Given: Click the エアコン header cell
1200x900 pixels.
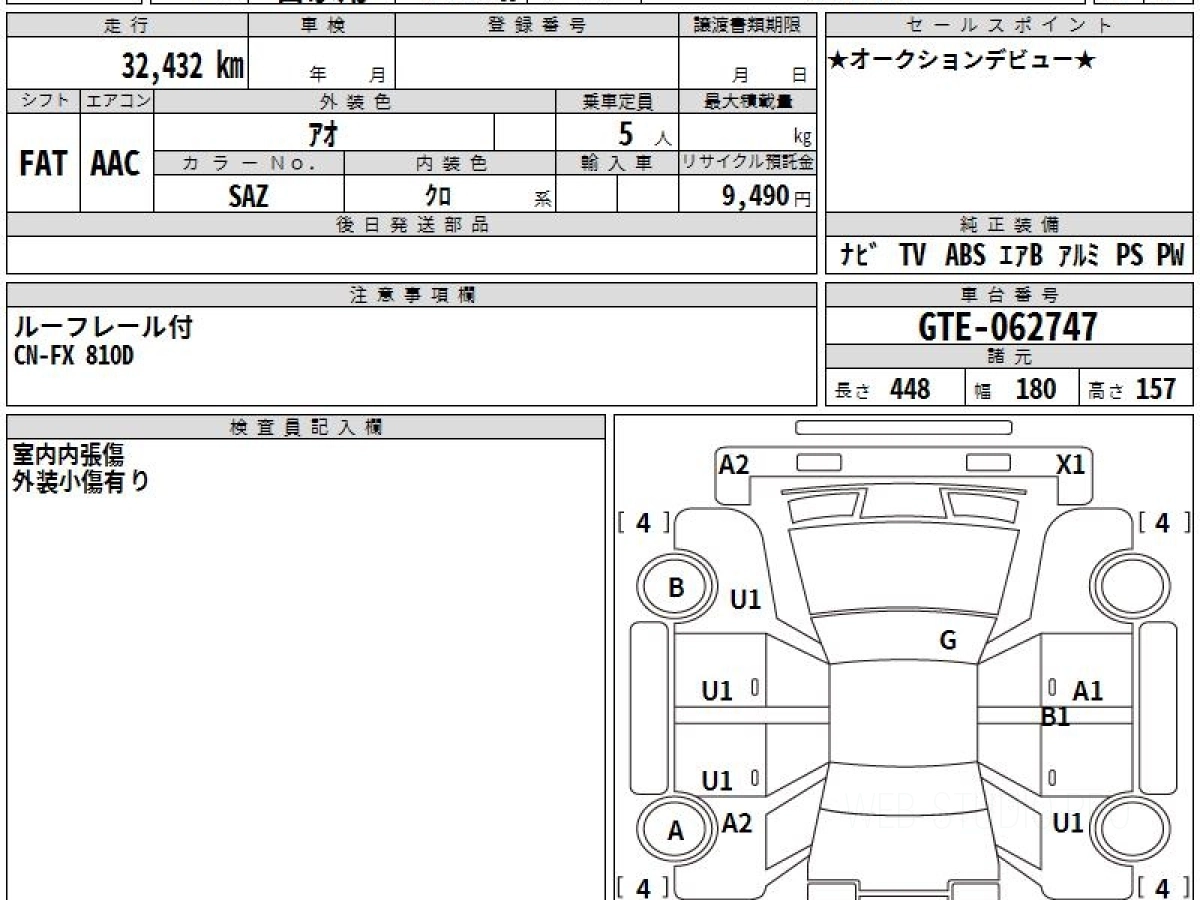Looking at the screenshot, I should pos(117,101).
